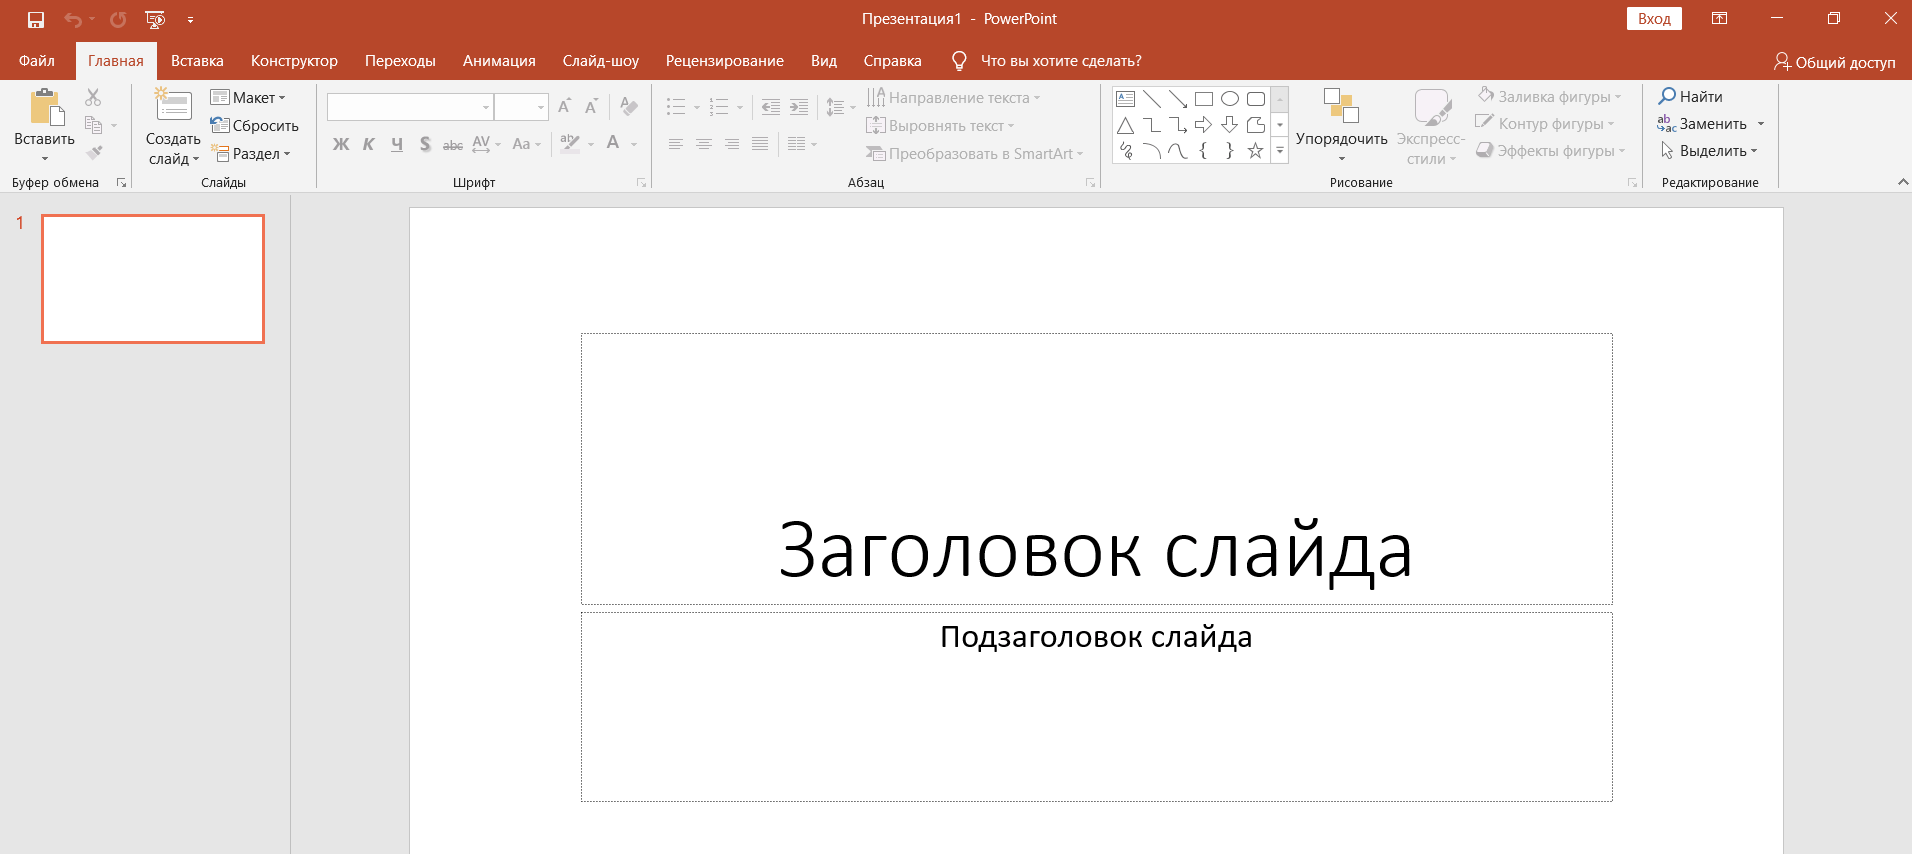Open the Макет layout dropdown

(x=248, y=97)
